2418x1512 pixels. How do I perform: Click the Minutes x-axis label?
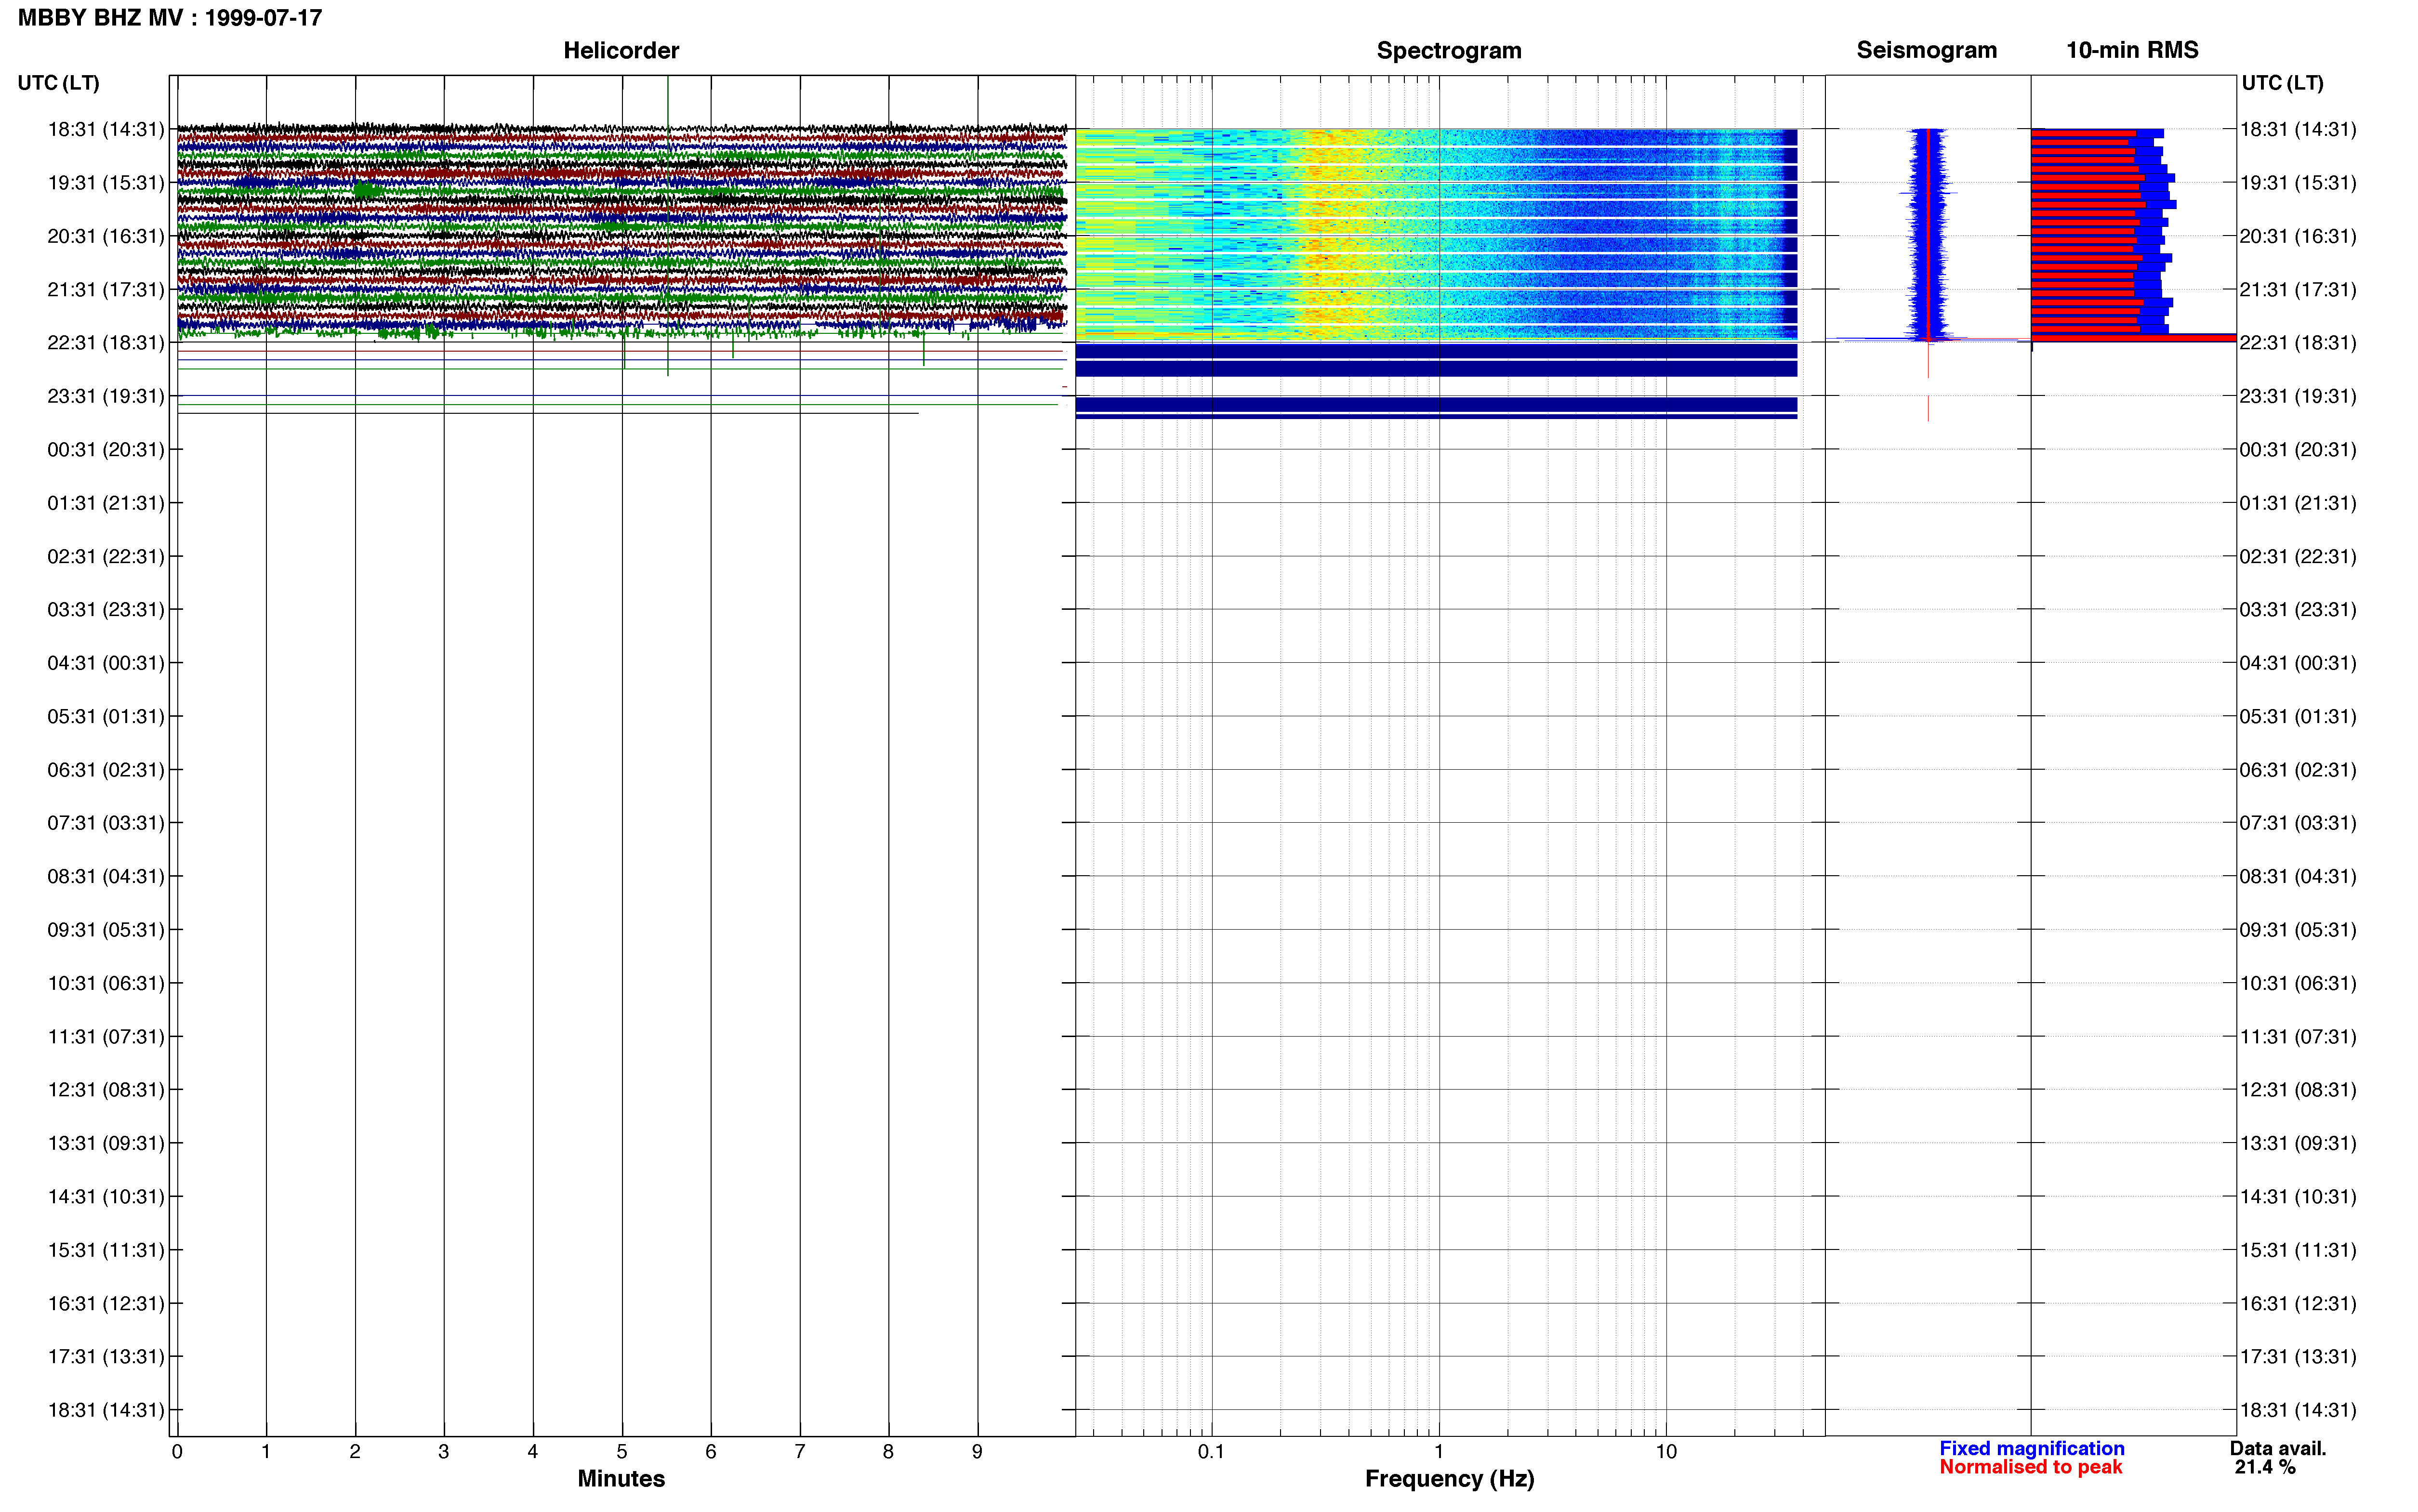[621, 1478]
